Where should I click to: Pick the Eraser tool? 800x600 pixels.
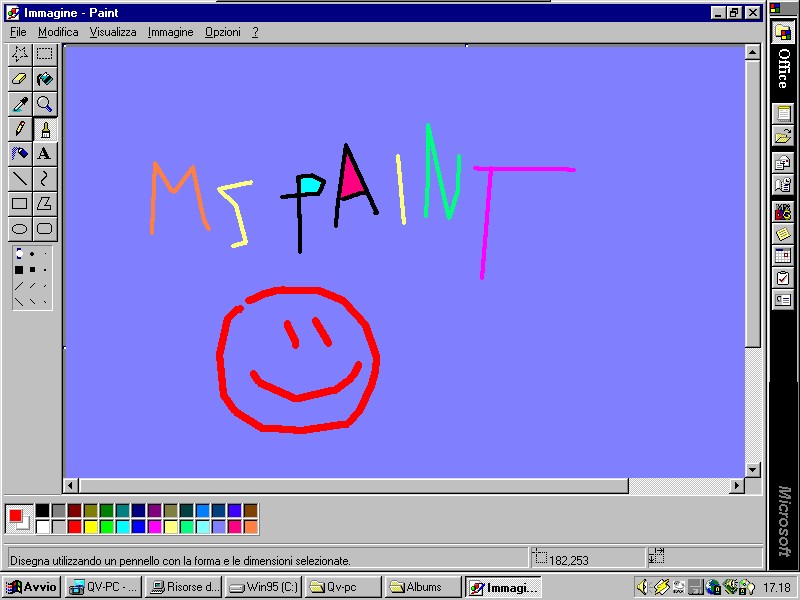coord(20,79)
